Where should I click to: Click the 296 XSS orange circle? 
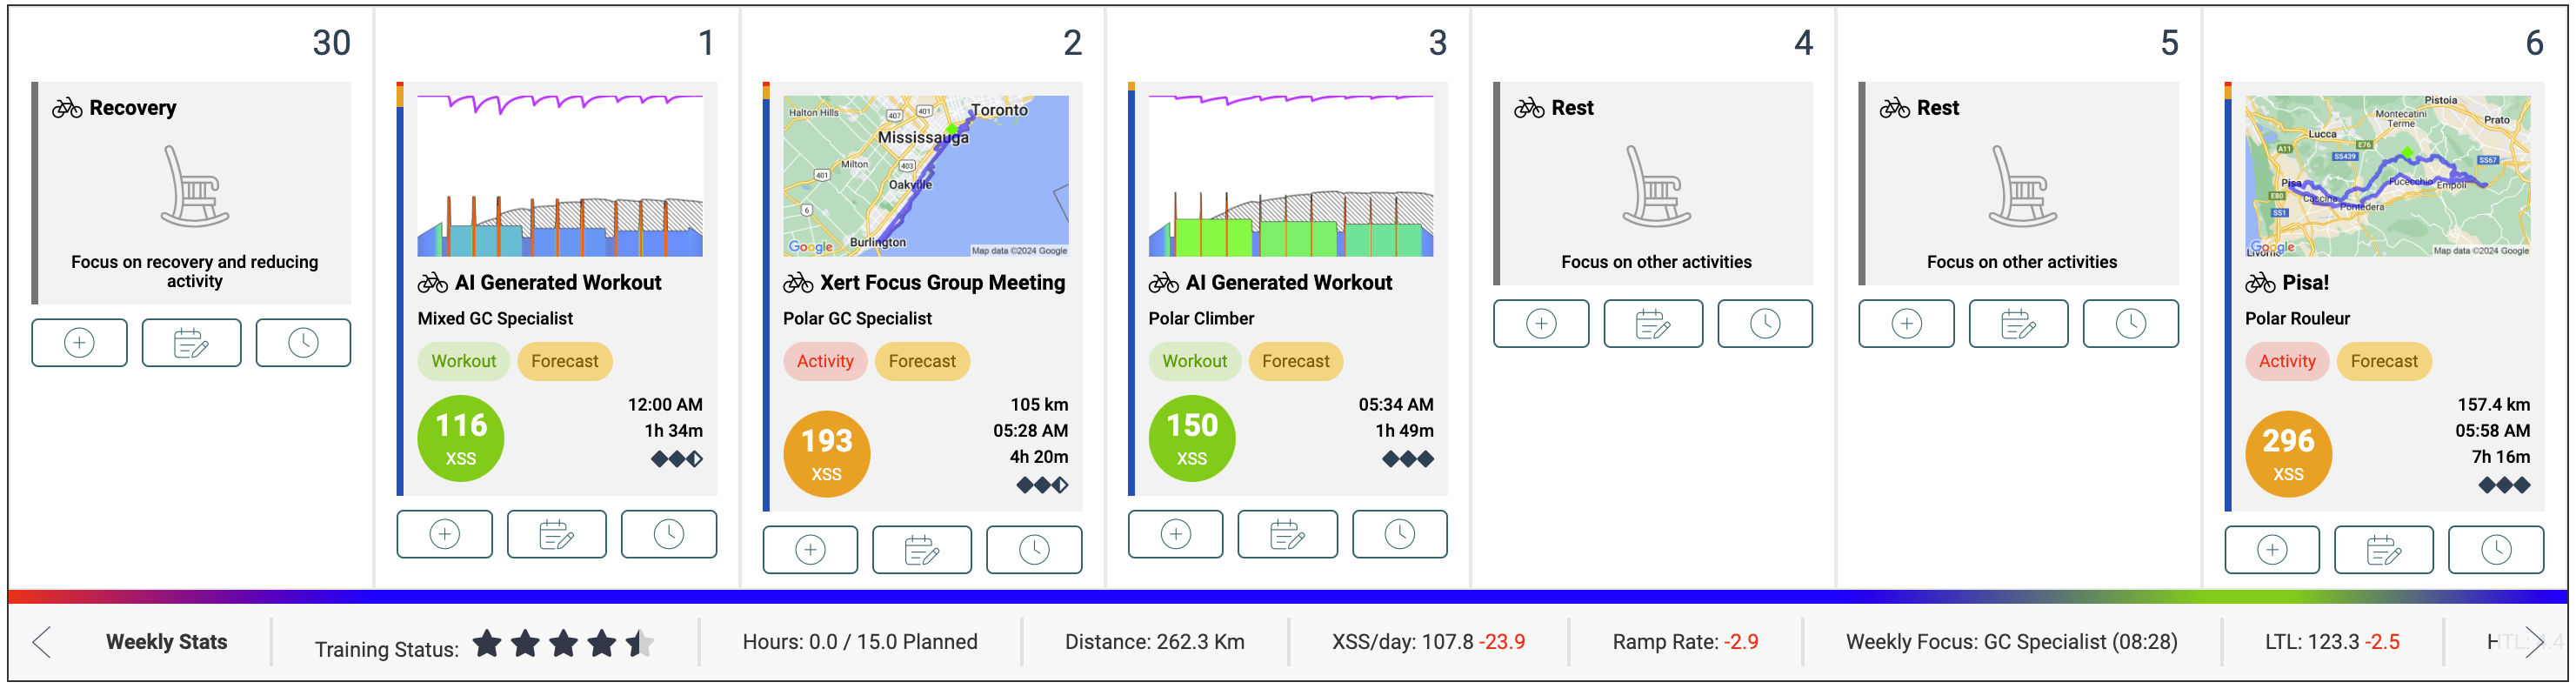coord(2288,453)
